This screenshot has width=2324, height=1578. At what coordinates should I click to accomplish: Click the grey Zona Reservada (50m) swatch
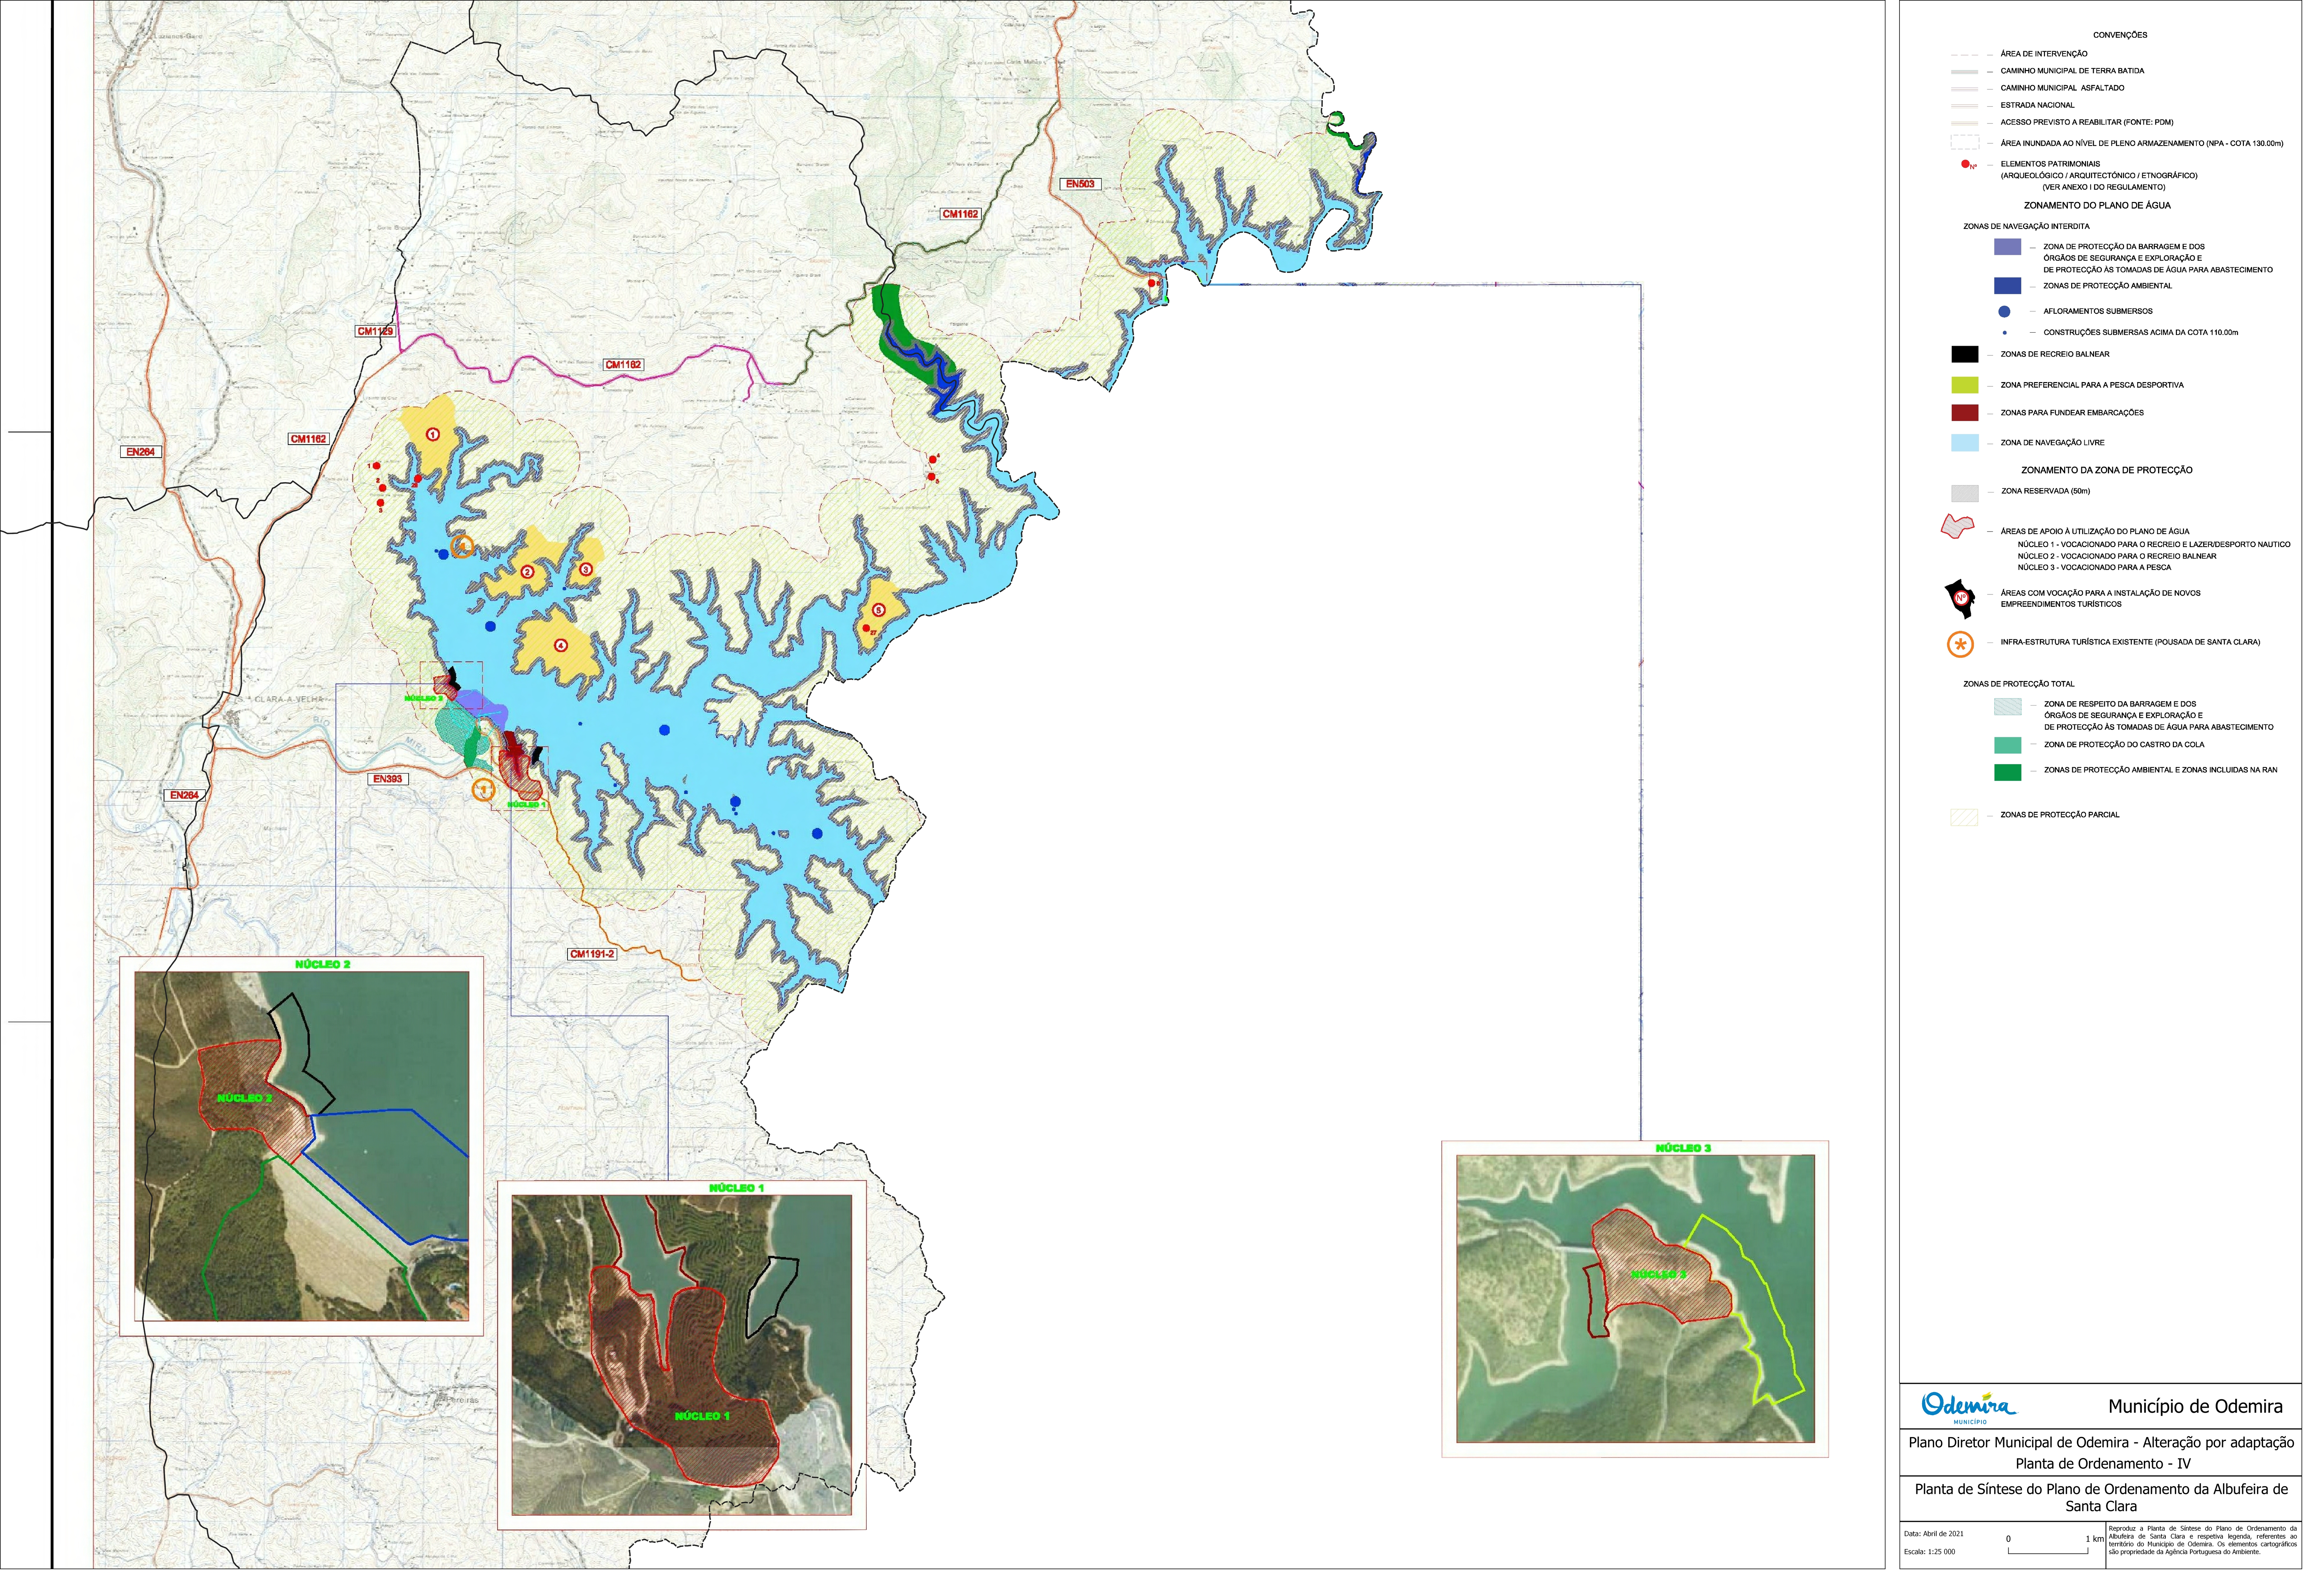1965,494
